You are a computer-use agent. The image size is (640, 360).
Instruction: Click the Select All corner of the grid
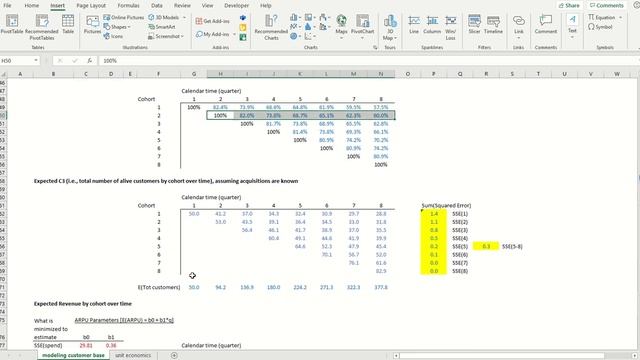(4, 74)
